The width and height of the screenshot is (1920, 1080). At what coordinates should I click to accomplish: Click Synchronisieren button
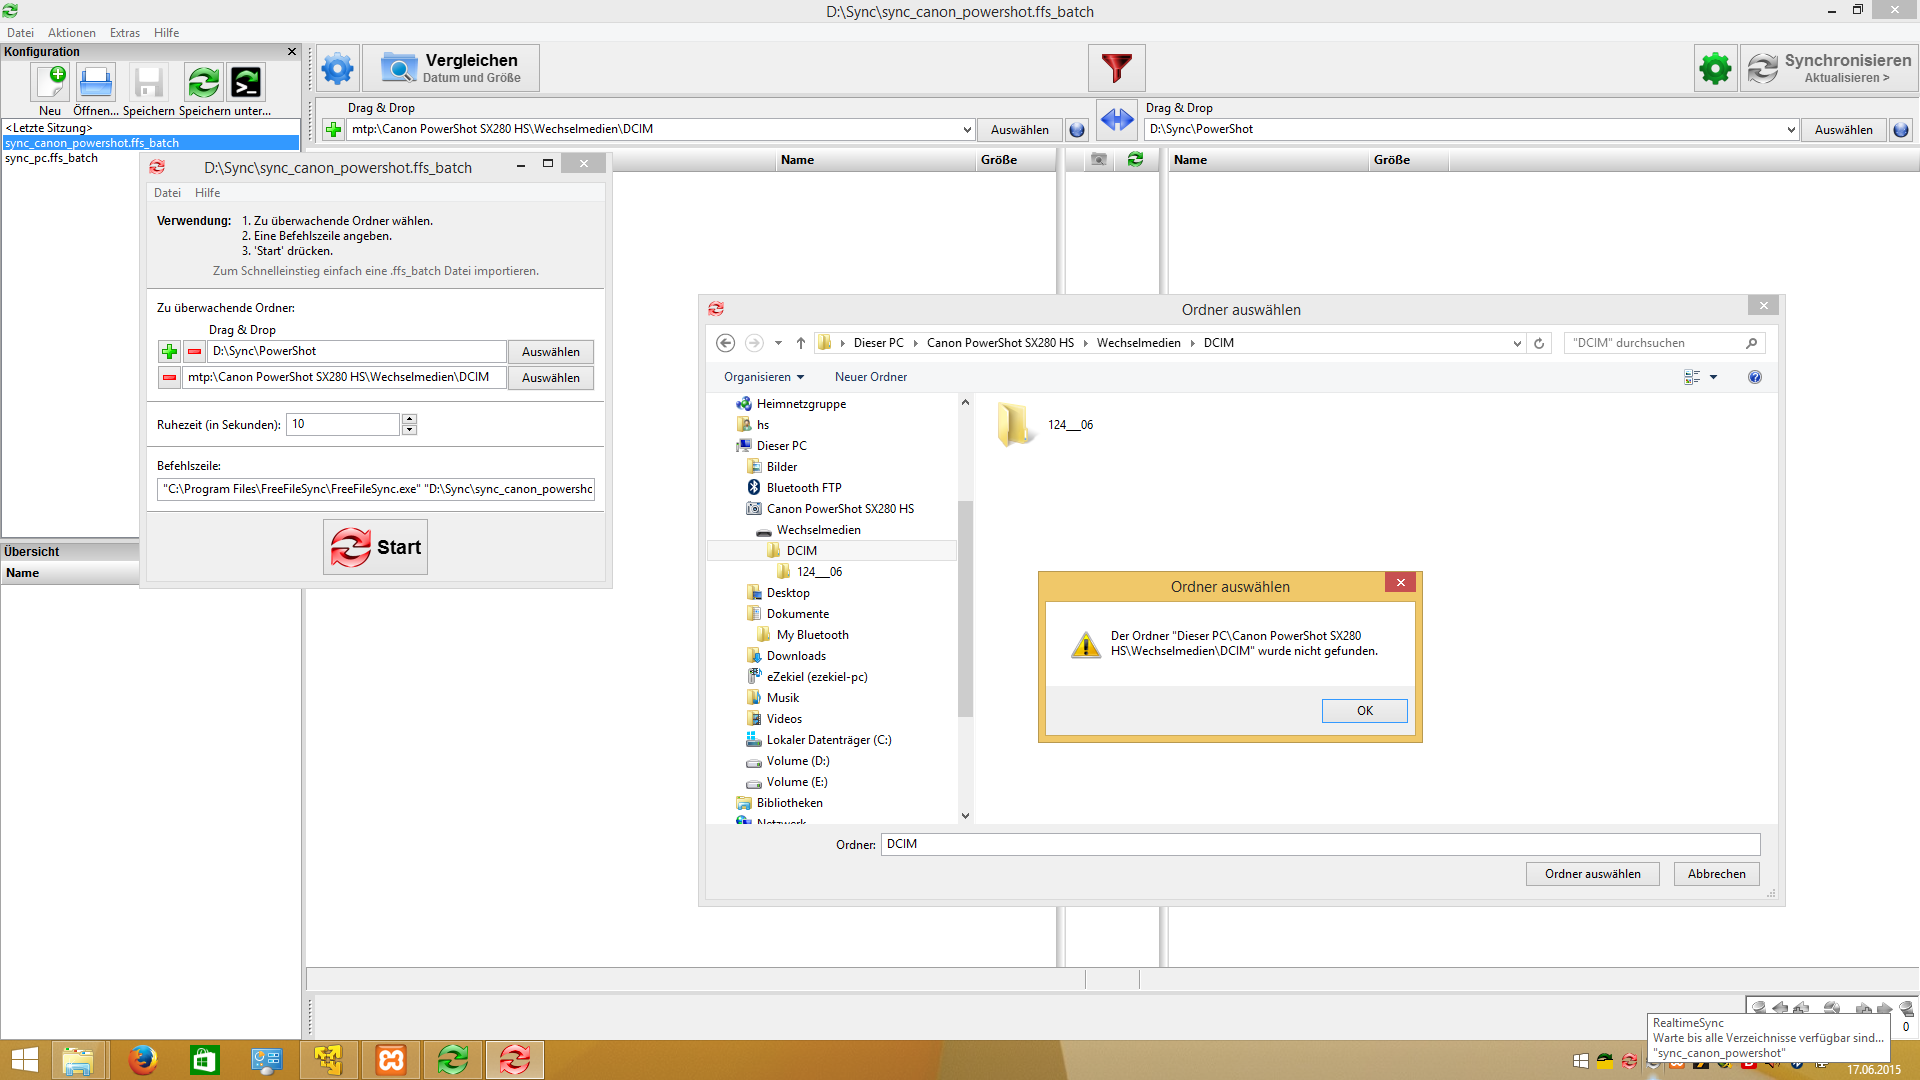[x=1829, y=68]
